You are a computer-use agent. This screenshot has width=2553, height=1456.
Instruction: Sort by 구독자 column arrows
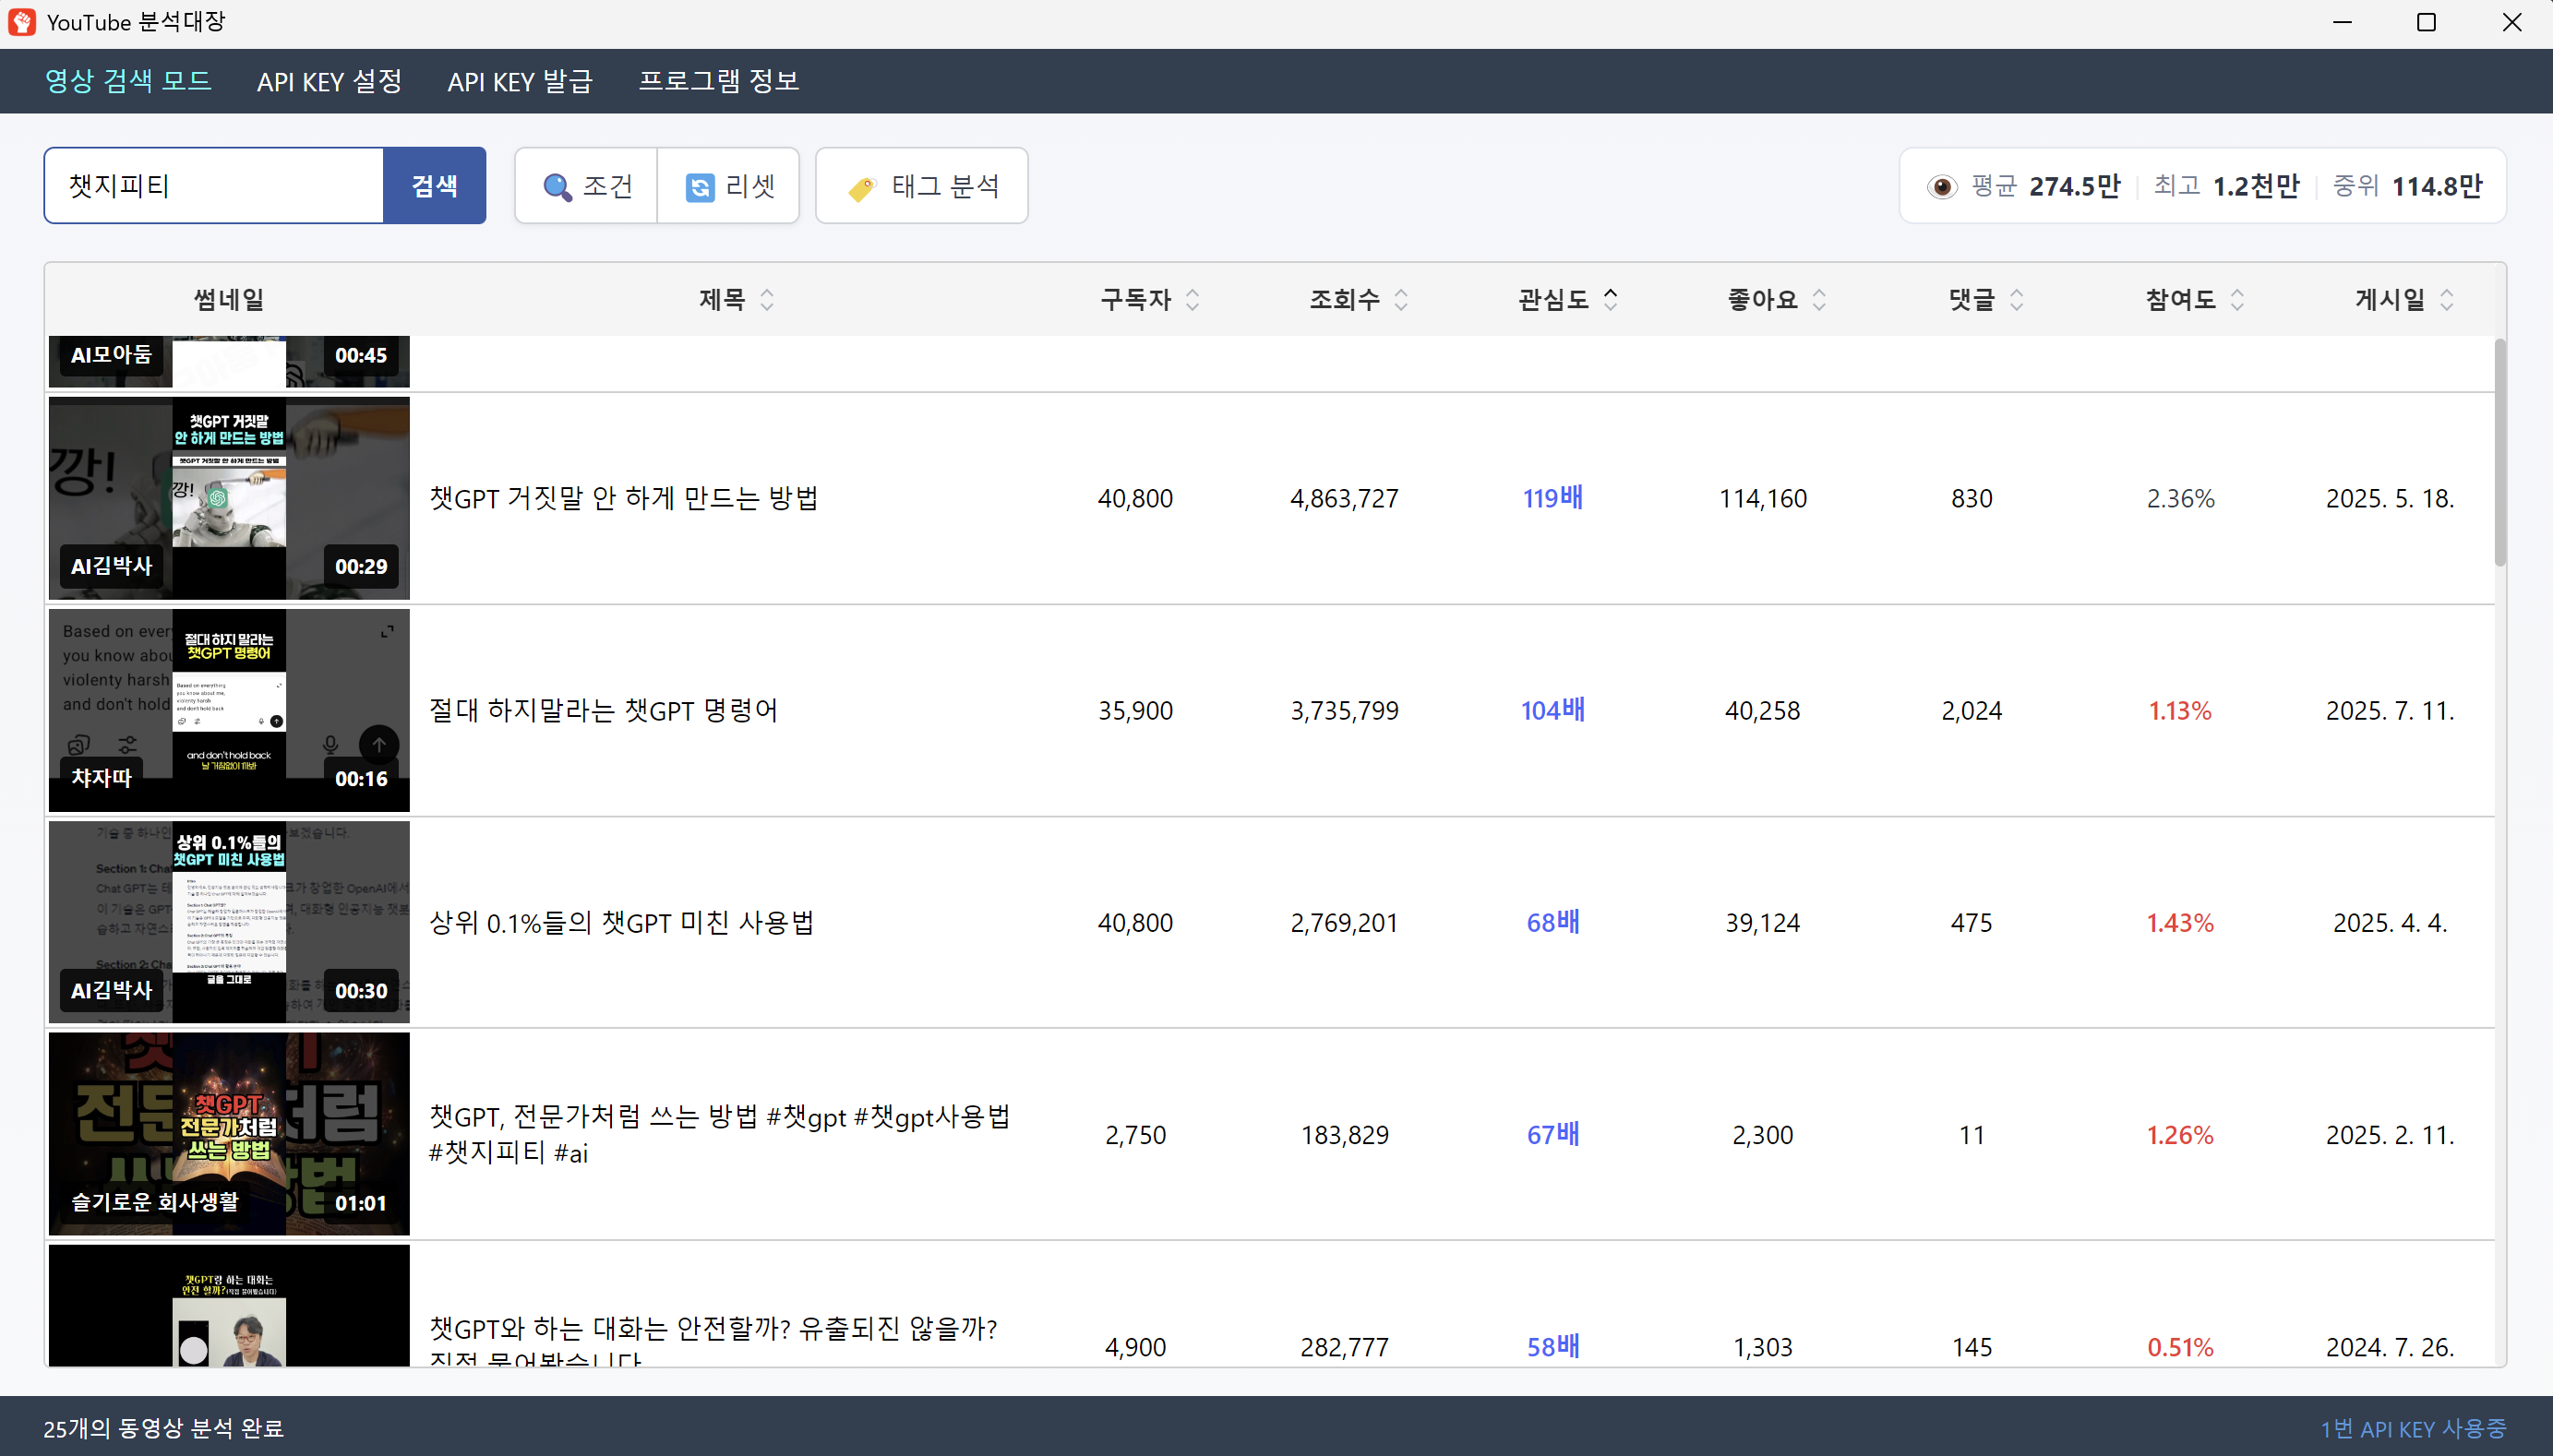(1192, 300)
